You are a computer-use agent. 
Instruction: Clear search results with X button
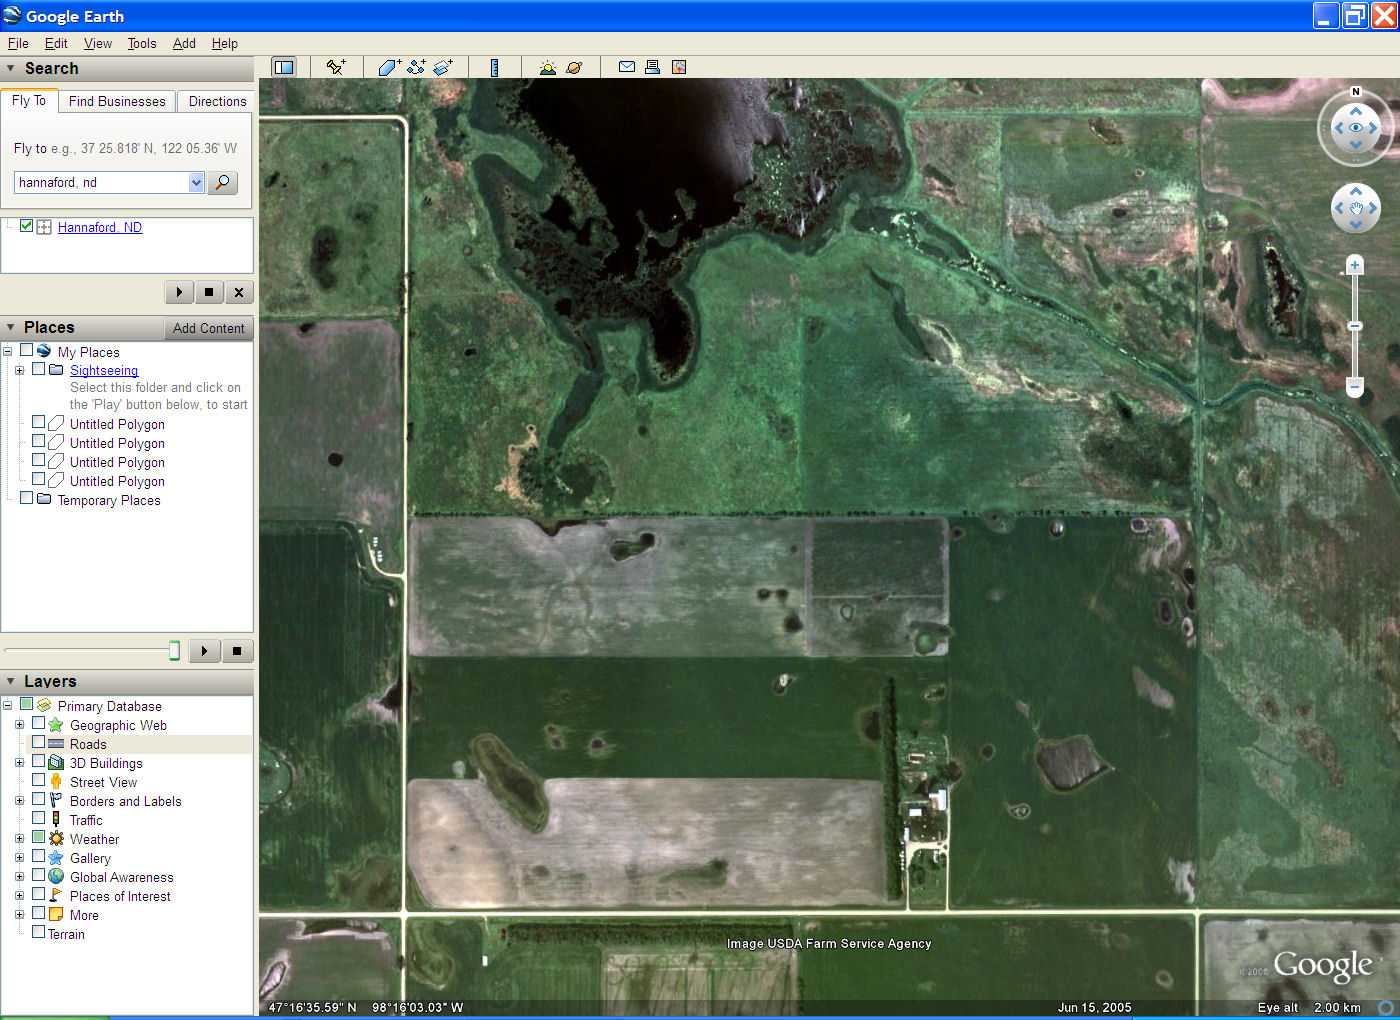[239, 292]
